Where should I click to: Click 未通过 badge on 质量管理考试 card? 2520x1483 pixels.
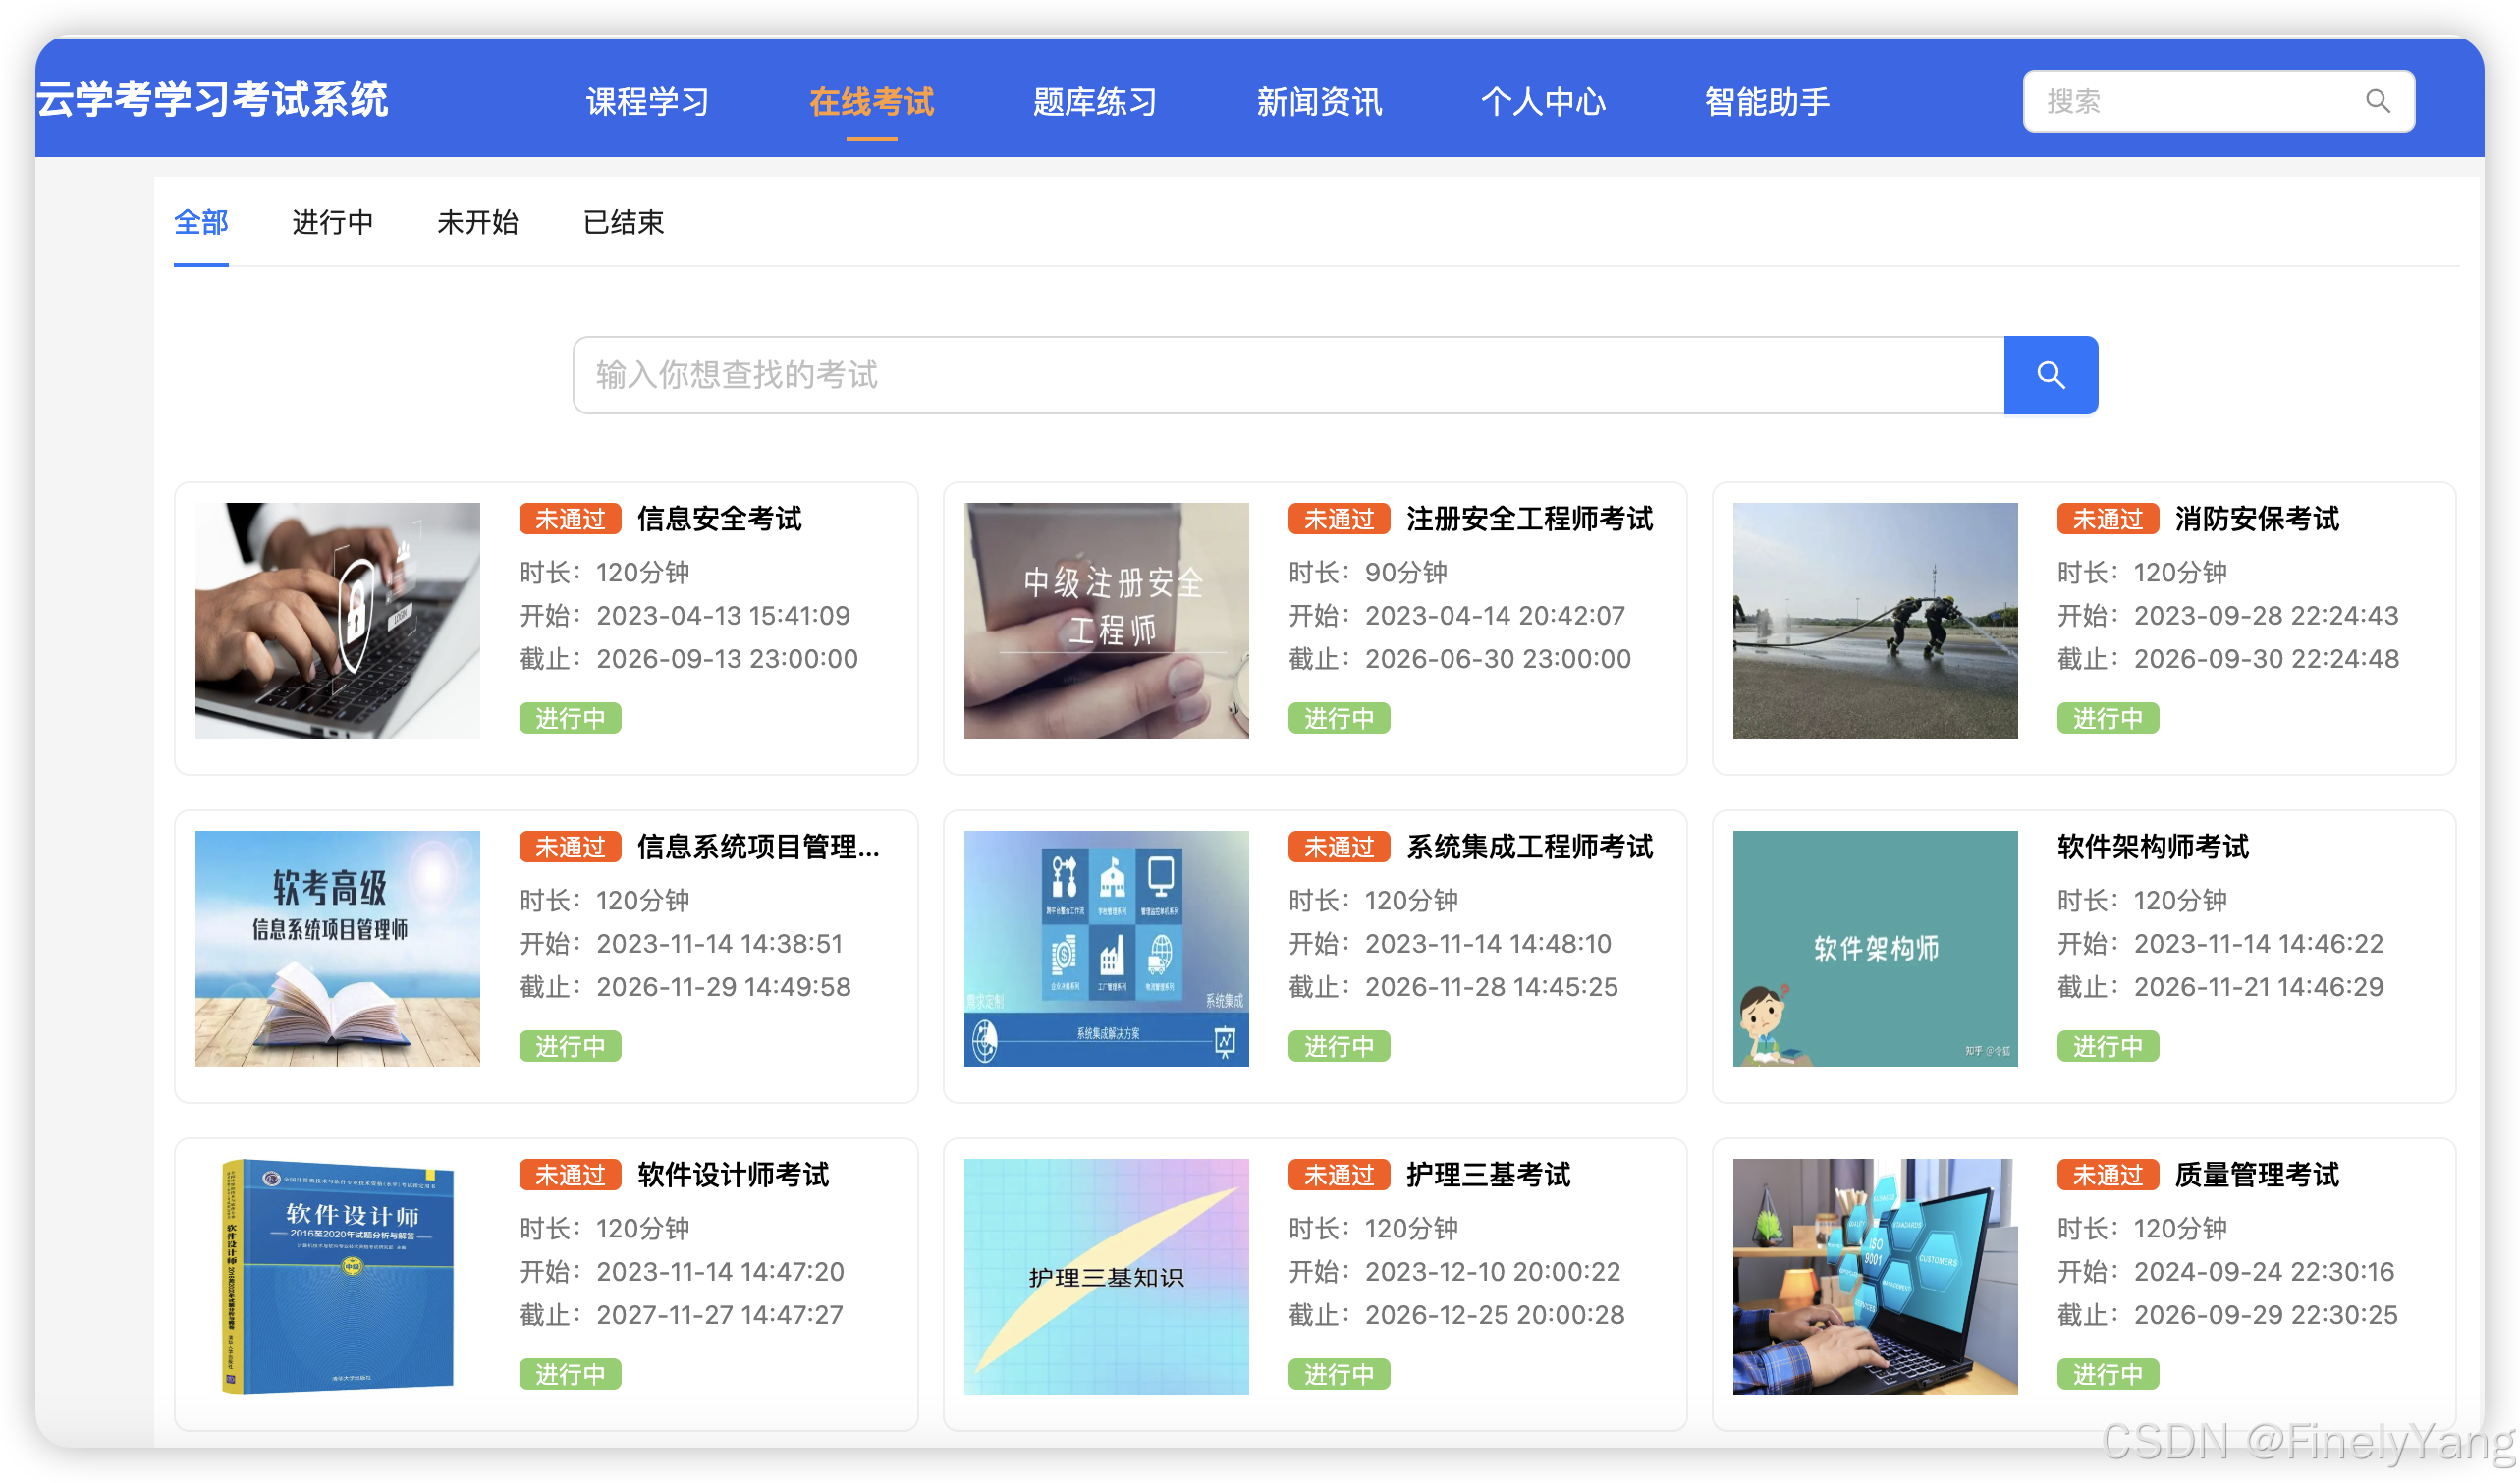pyautogui.click(x=2107, y=1175)
